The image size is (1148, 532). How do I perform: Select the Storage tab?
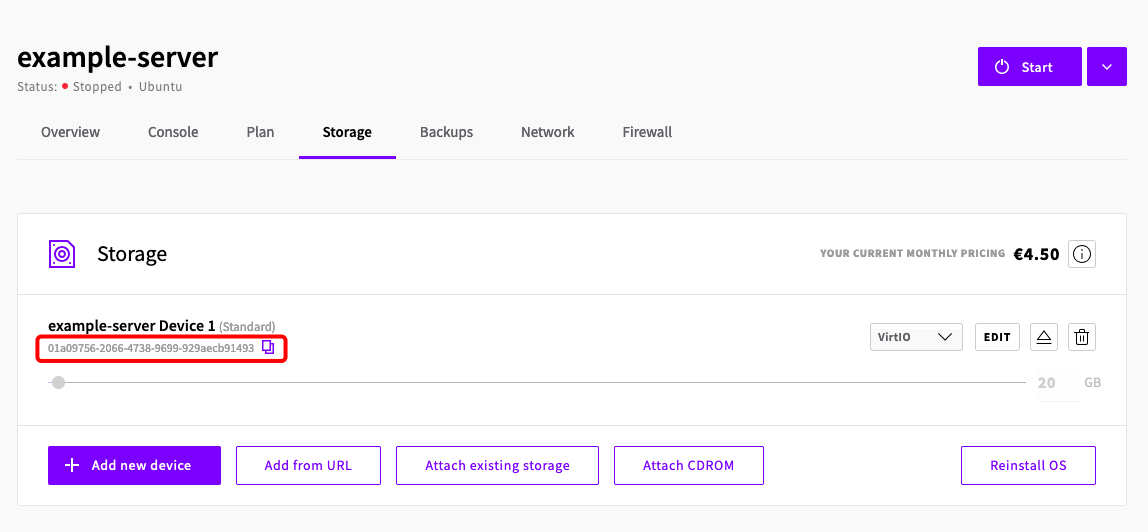pos(347,132)
